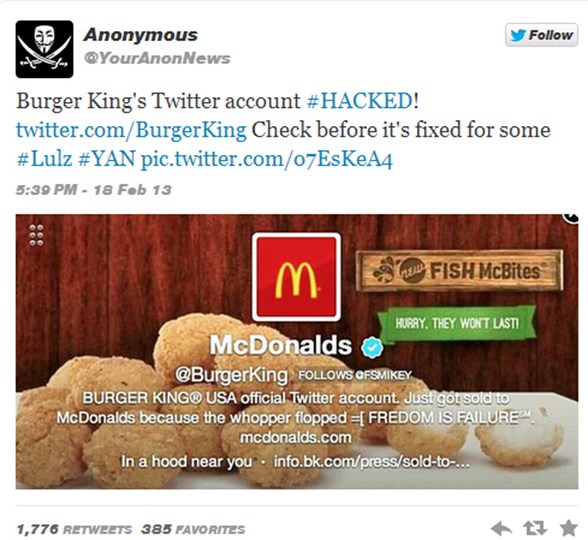Favorite the tweet with star icon

pyautogui.click(x=568, y=528)
